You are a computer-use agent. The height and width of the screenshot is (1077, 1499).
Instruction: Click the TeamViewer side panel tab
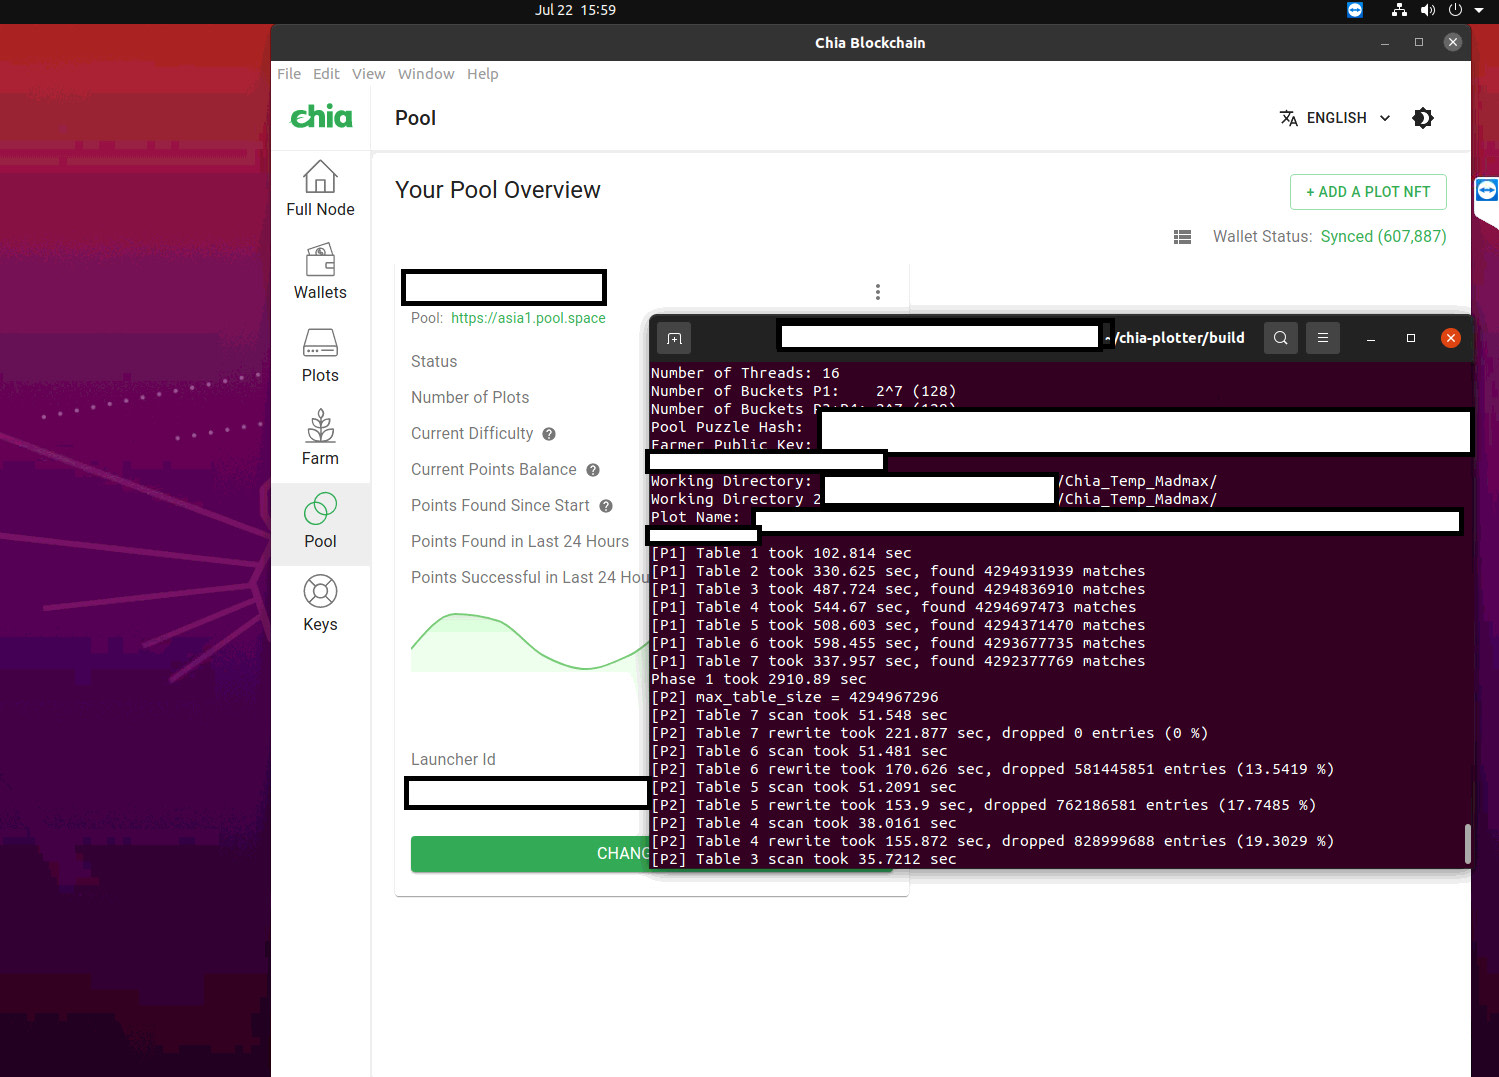click(x=1487, y=190)
